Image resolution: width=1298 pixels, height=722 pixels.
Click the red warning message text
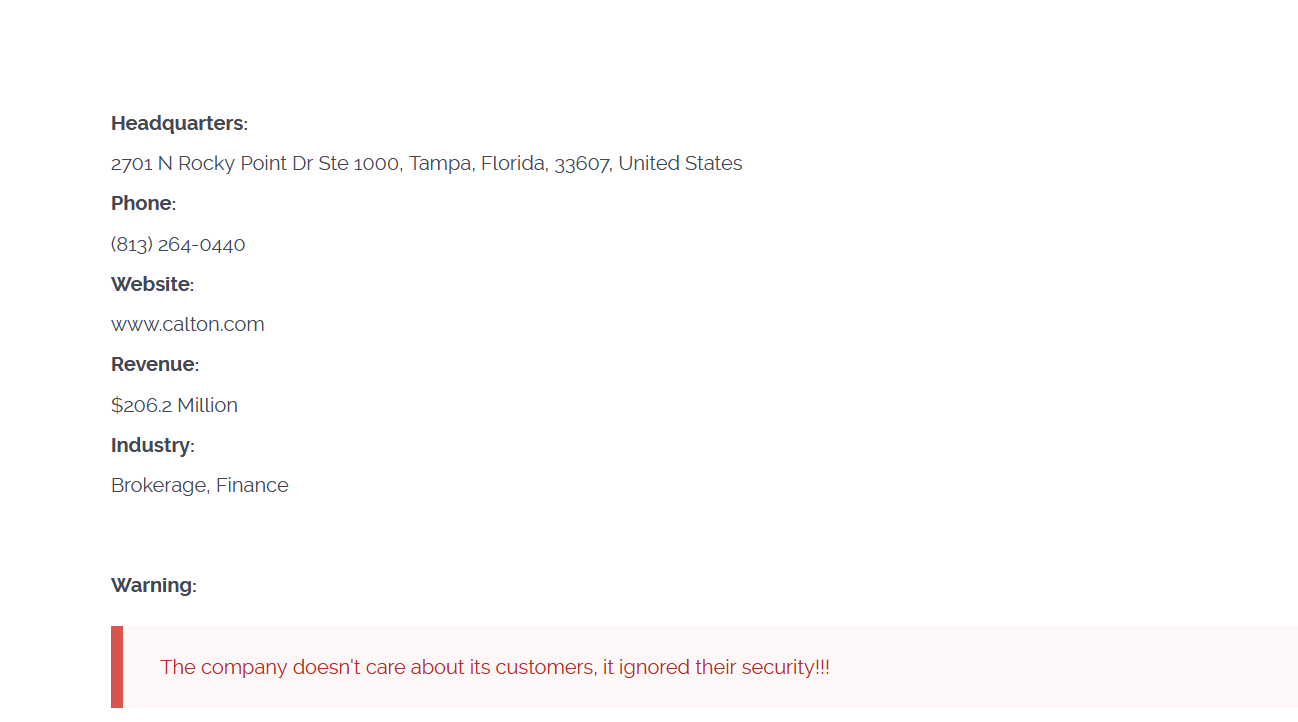[x=495, y=667]
